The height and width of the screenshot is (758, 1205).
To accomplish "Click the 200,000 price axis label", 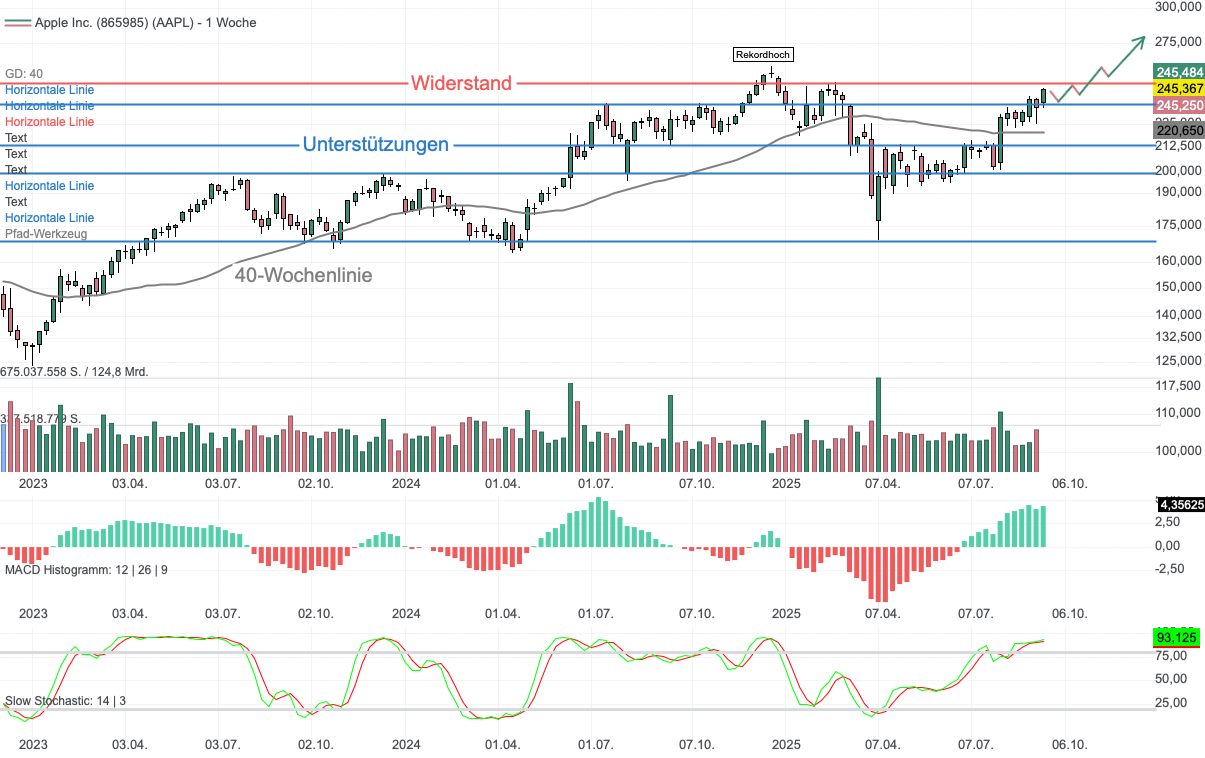I will click(1178, 171).
